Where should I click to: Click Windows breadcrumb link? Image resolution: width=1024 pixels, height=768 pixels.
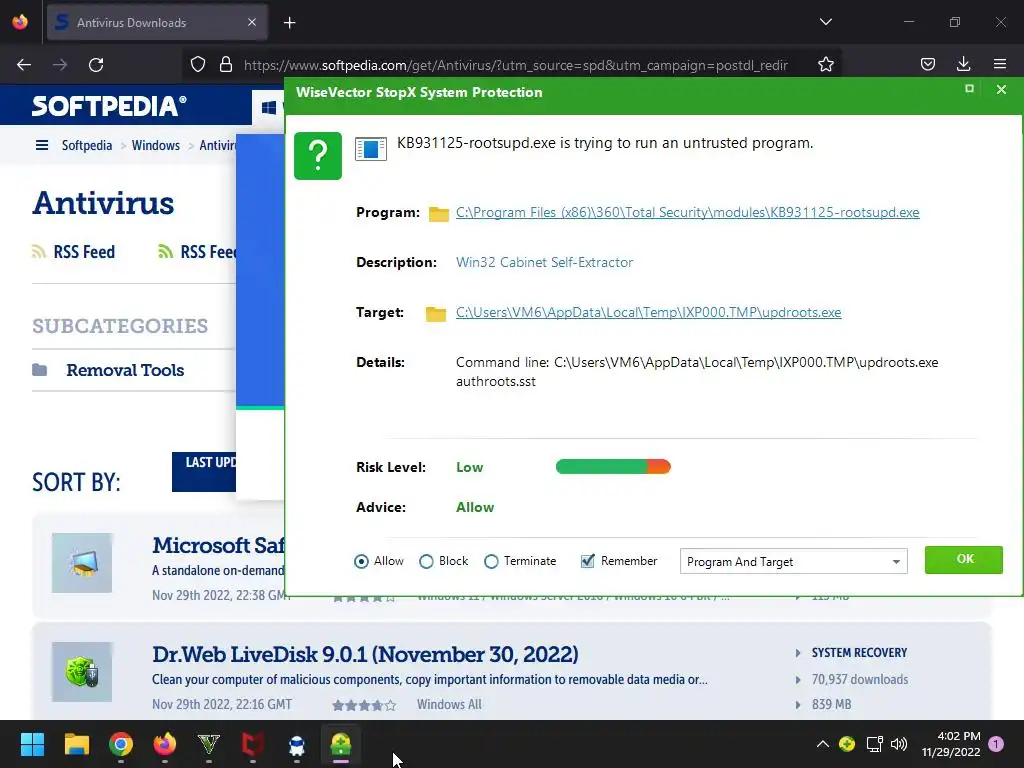click(155, 145)
